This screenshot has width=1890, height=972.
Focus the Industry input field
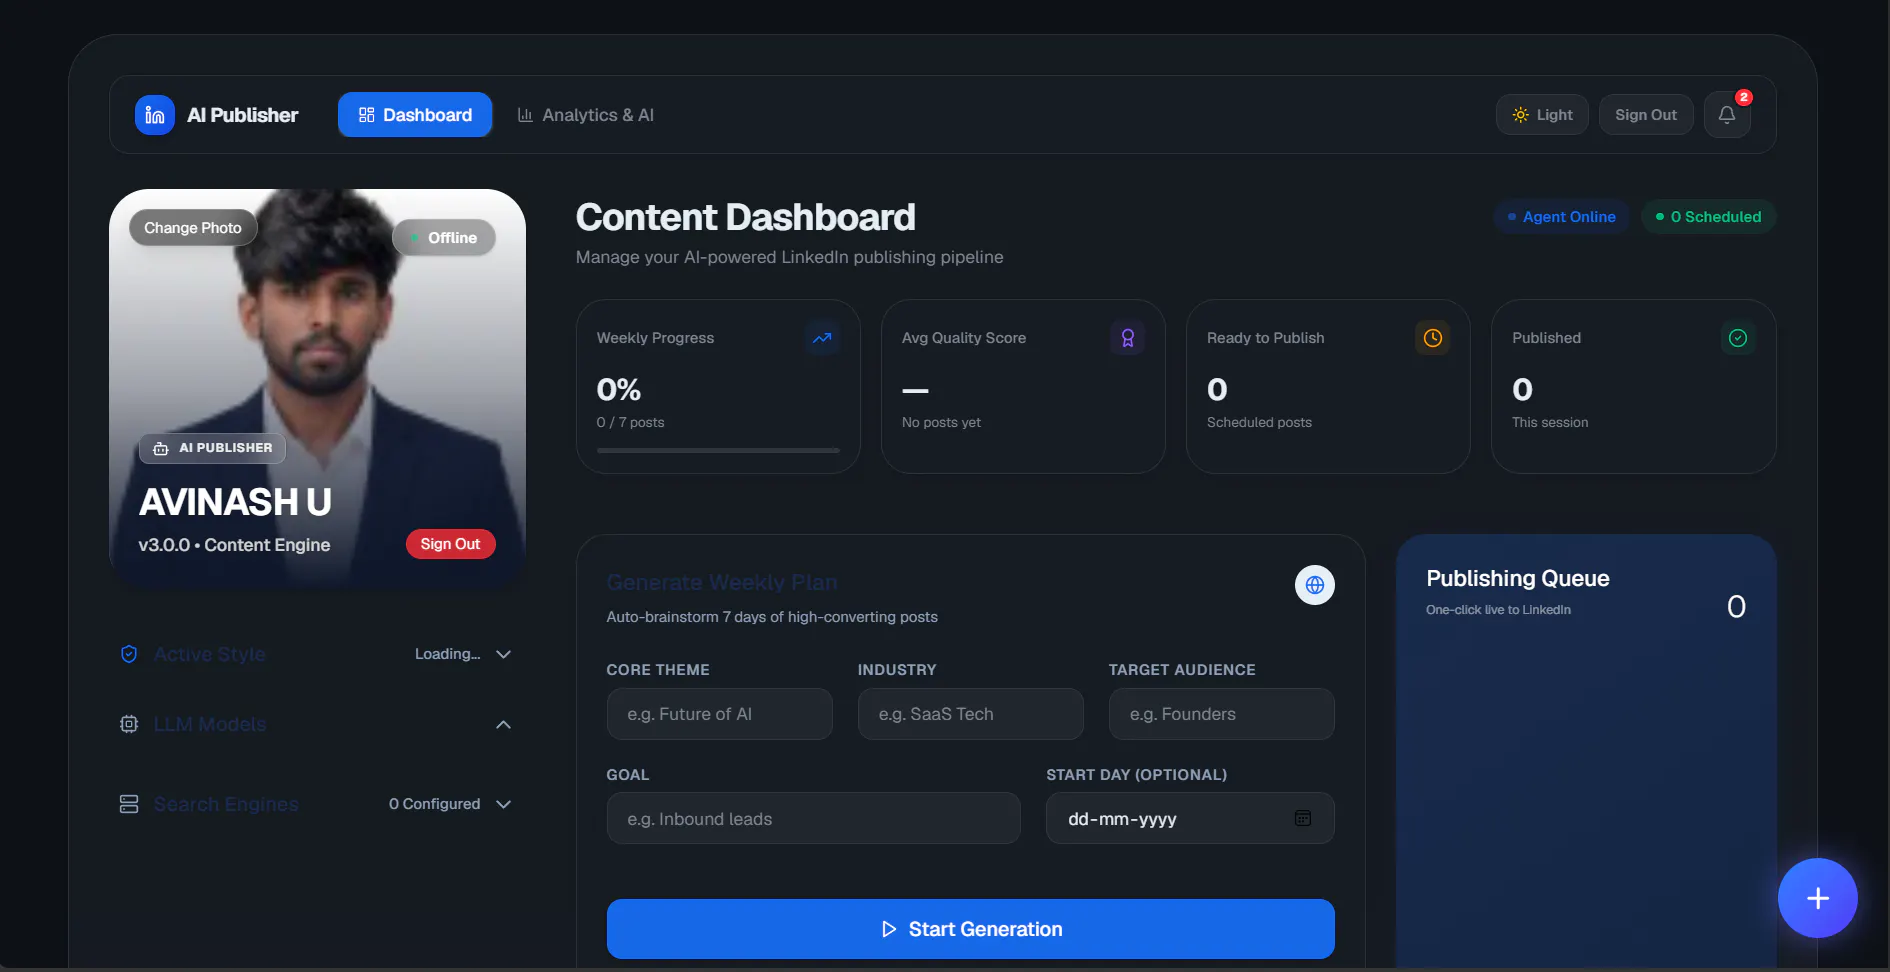[x=971, y=714]
